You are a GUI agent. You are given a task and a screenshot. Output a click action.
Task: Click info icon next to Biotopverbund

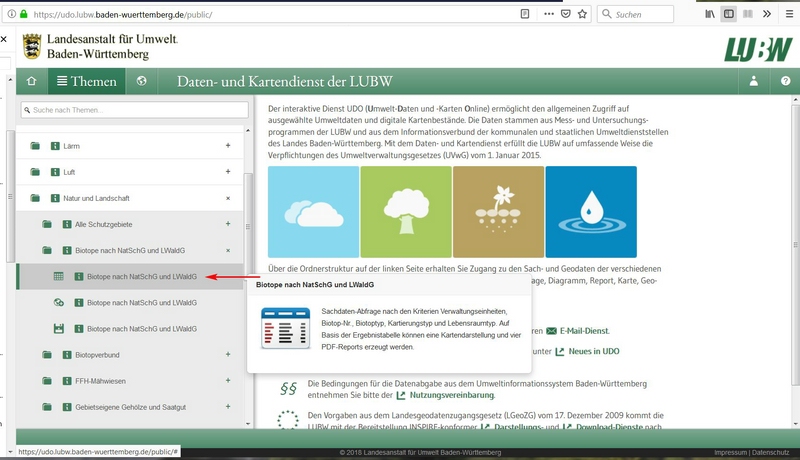[66, 355]
